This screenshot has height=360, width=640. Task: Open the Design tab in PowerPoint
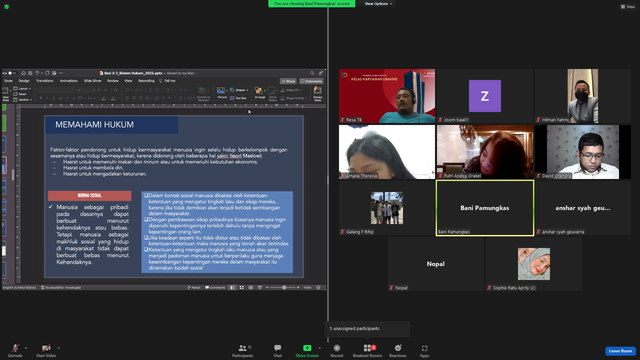pyautogui.click(x=24, y=81)
